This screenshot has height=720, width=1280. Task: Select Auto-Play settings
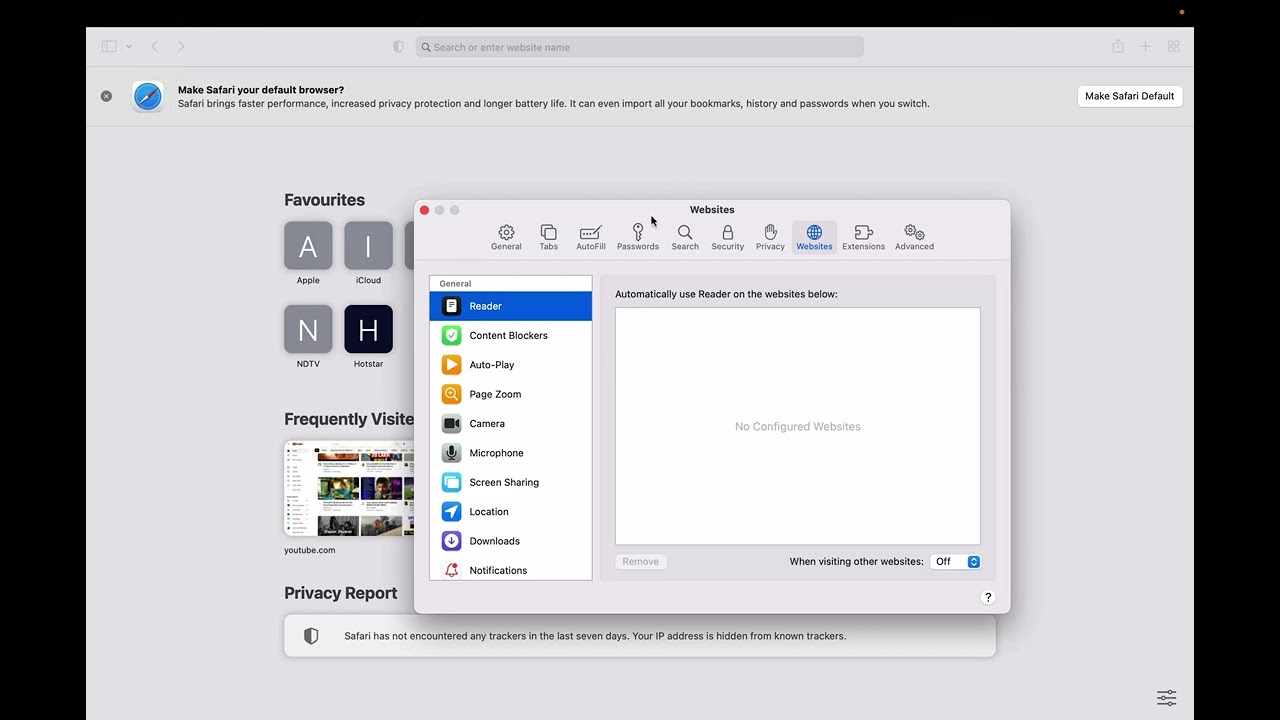[x=510, y=365]
